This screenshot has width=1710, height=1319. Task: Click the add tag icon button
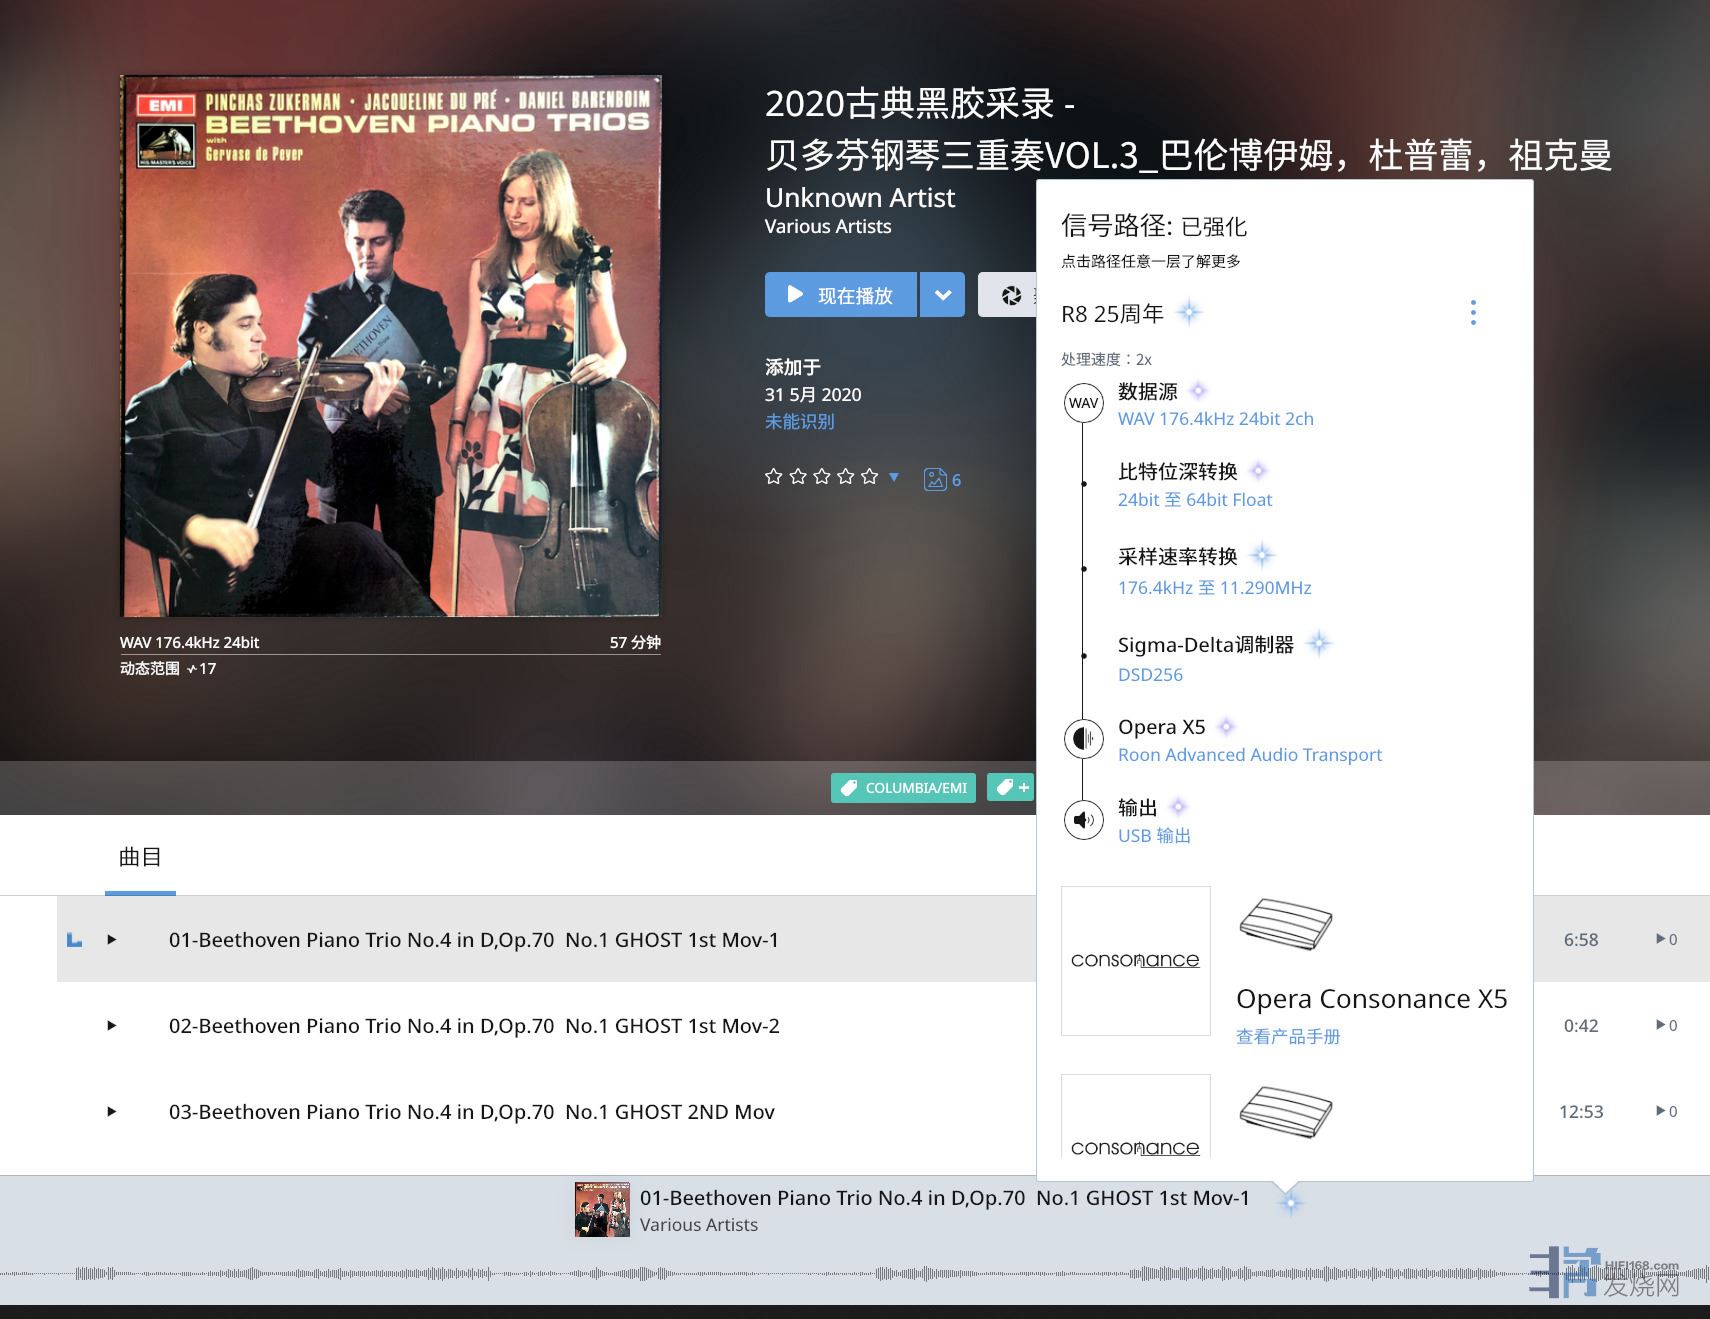(x=1011, y=788)
